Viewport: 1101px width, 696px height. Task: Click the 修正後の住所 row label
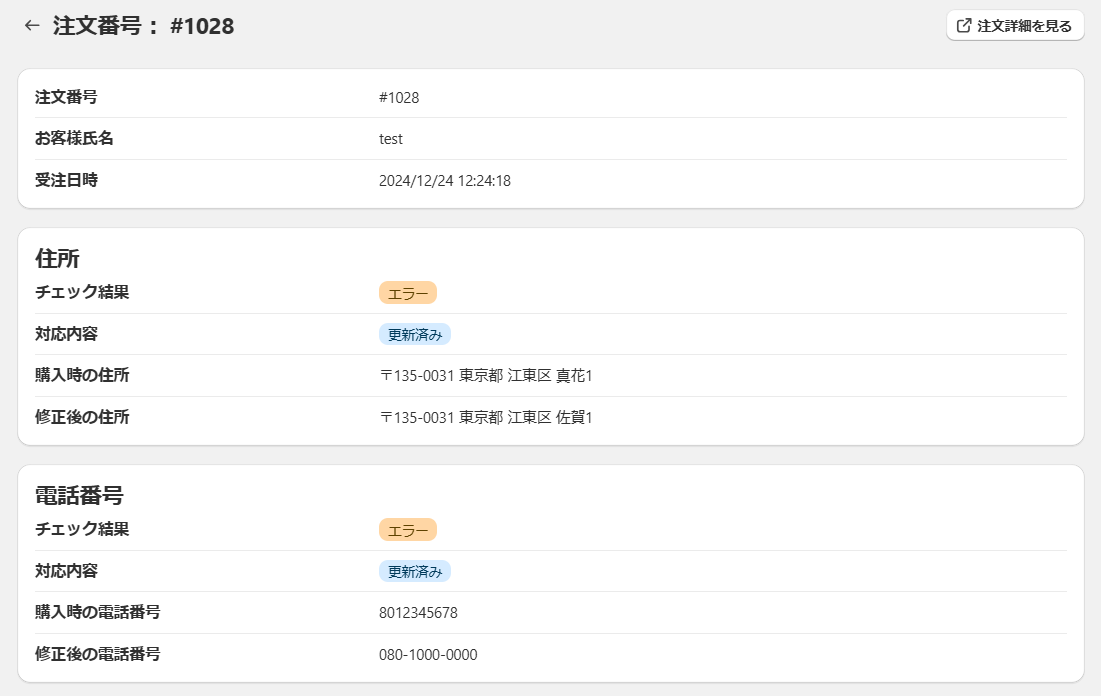tap(82, 417)
